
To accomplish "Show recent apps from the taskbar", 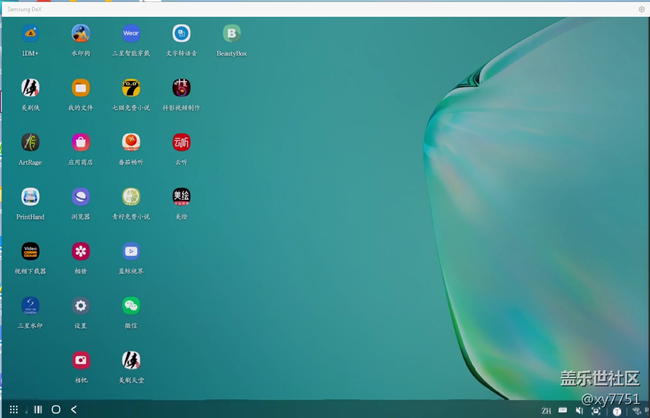I will [x=38, y=410].
